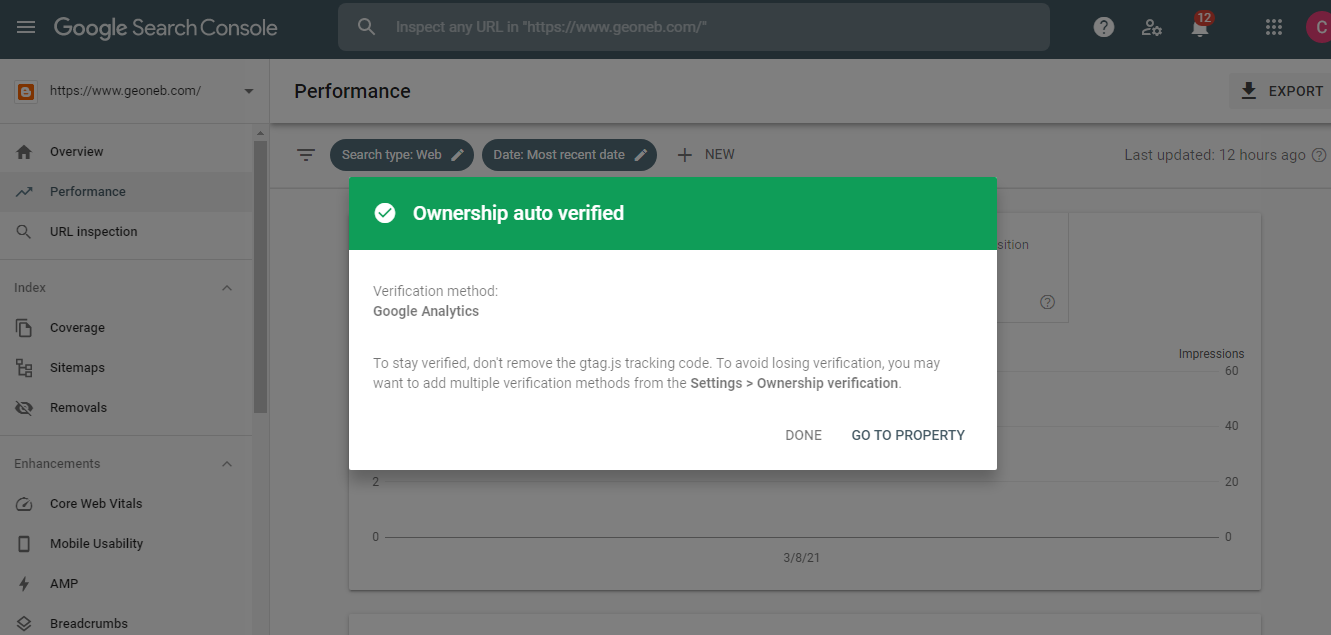Open the property selector dropdown arrow
Viewport: 1331px width, 635px height.
pos(249,92)
